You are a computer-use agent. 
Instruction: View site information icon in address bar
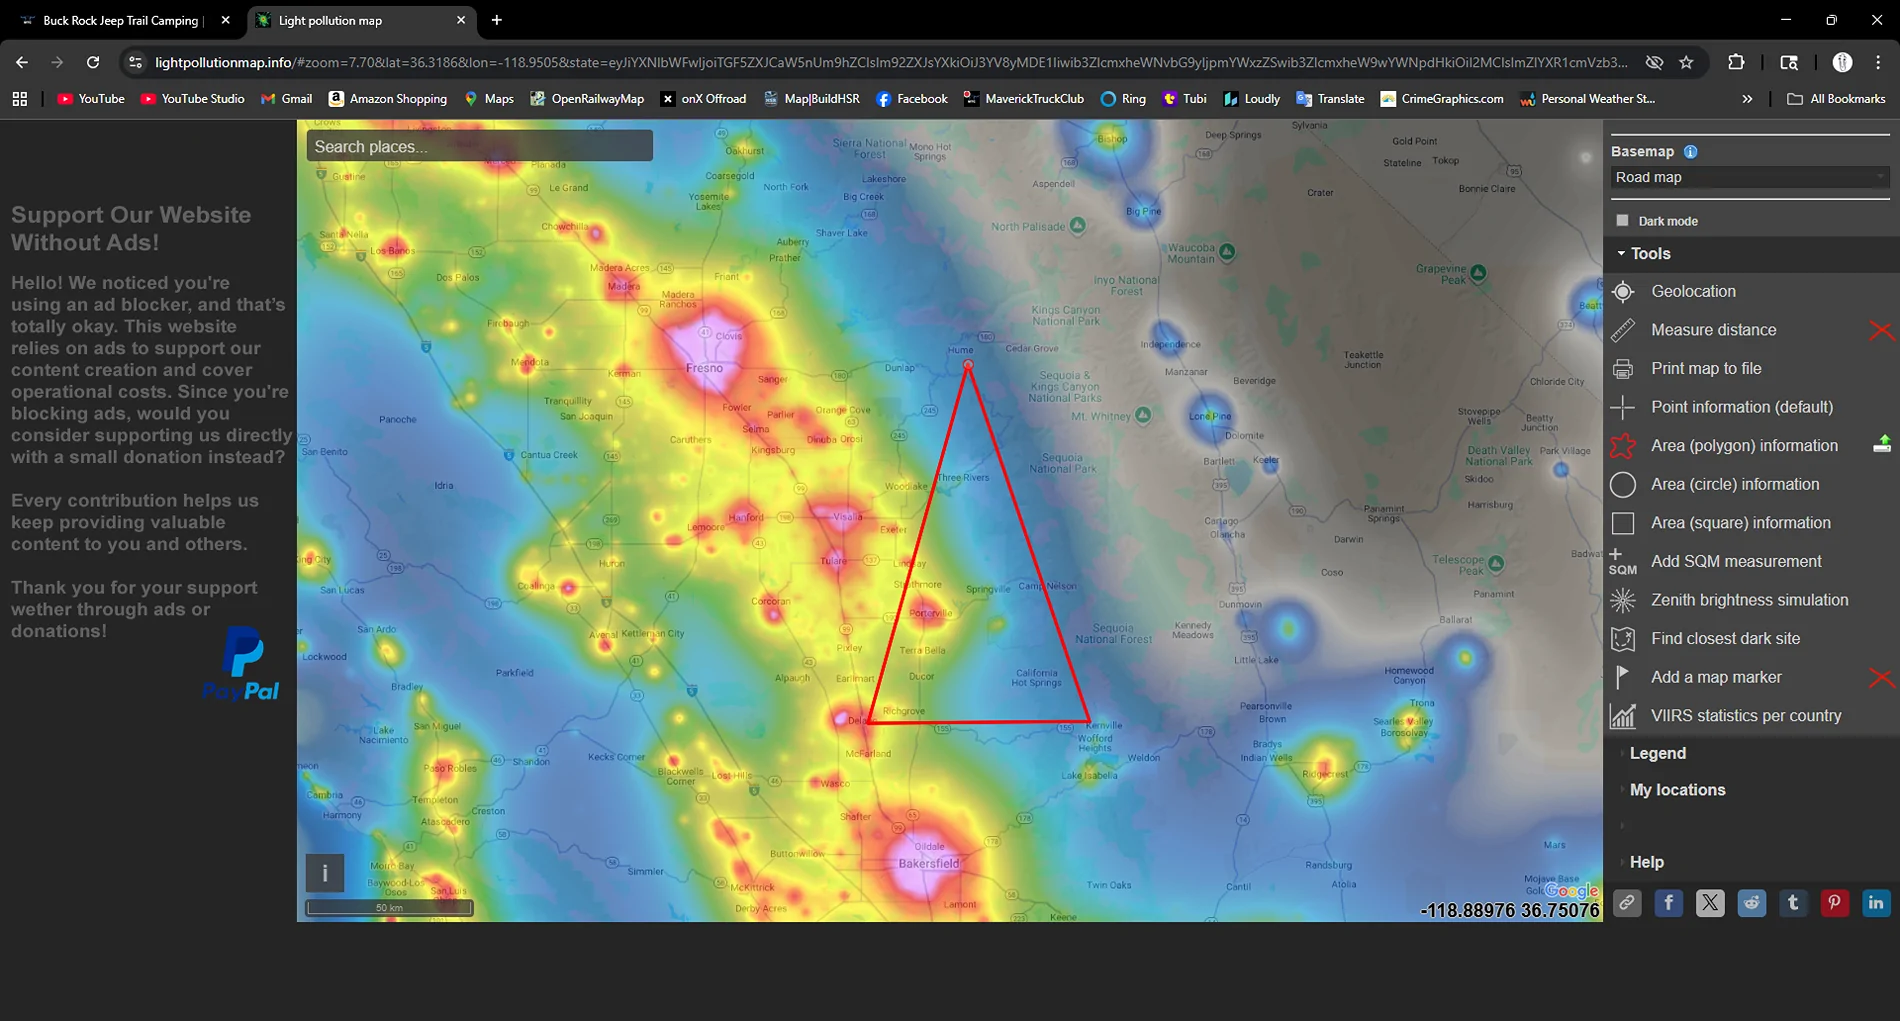pyautogui.click(x=135, y=62)
